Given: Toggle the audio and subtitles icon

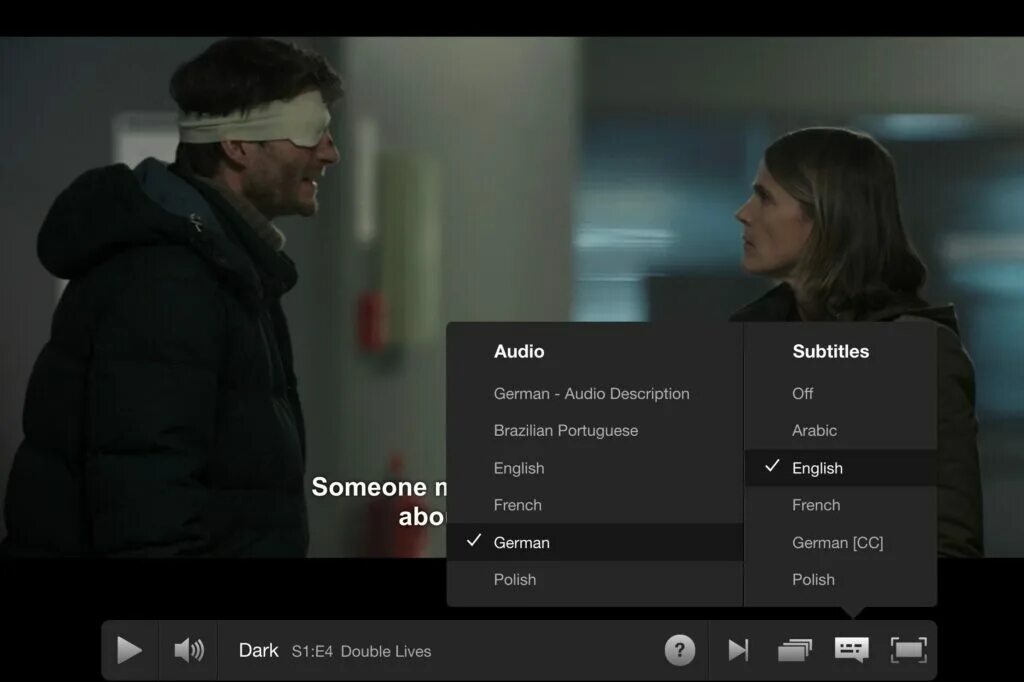Looking at the screenshot, I should [x=852, y=650].
